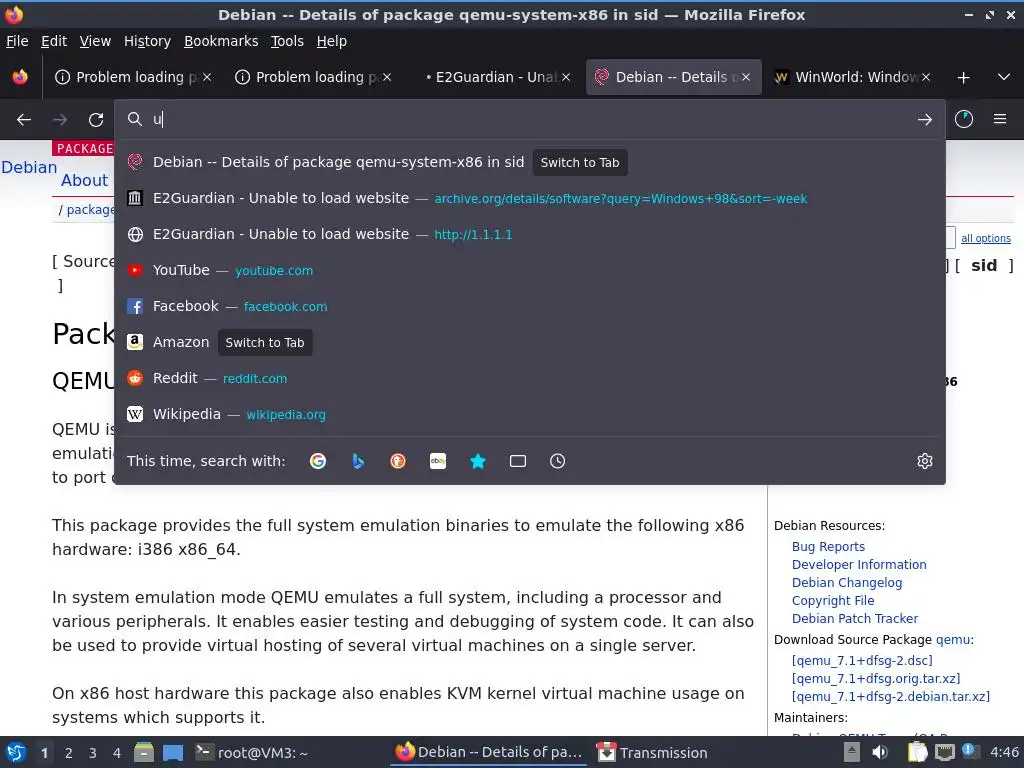1024x768 pixels.
Task: Open the Firefox application hamburger menu
Action: click(x=1000, y=119)
